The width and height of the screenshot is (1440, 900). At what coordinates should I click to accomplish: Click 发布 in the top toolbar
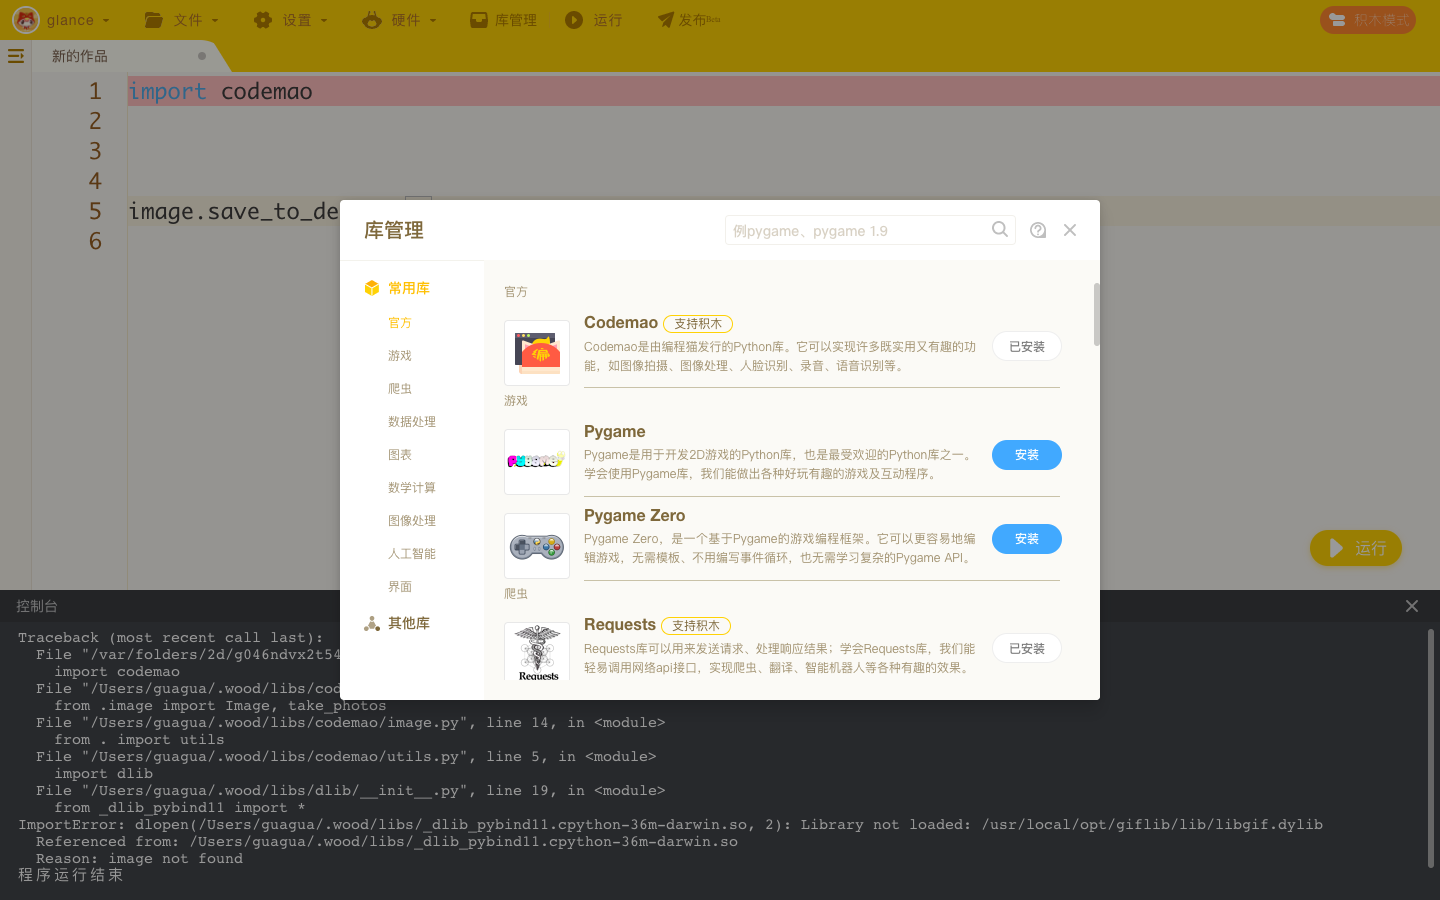point(688,20)
